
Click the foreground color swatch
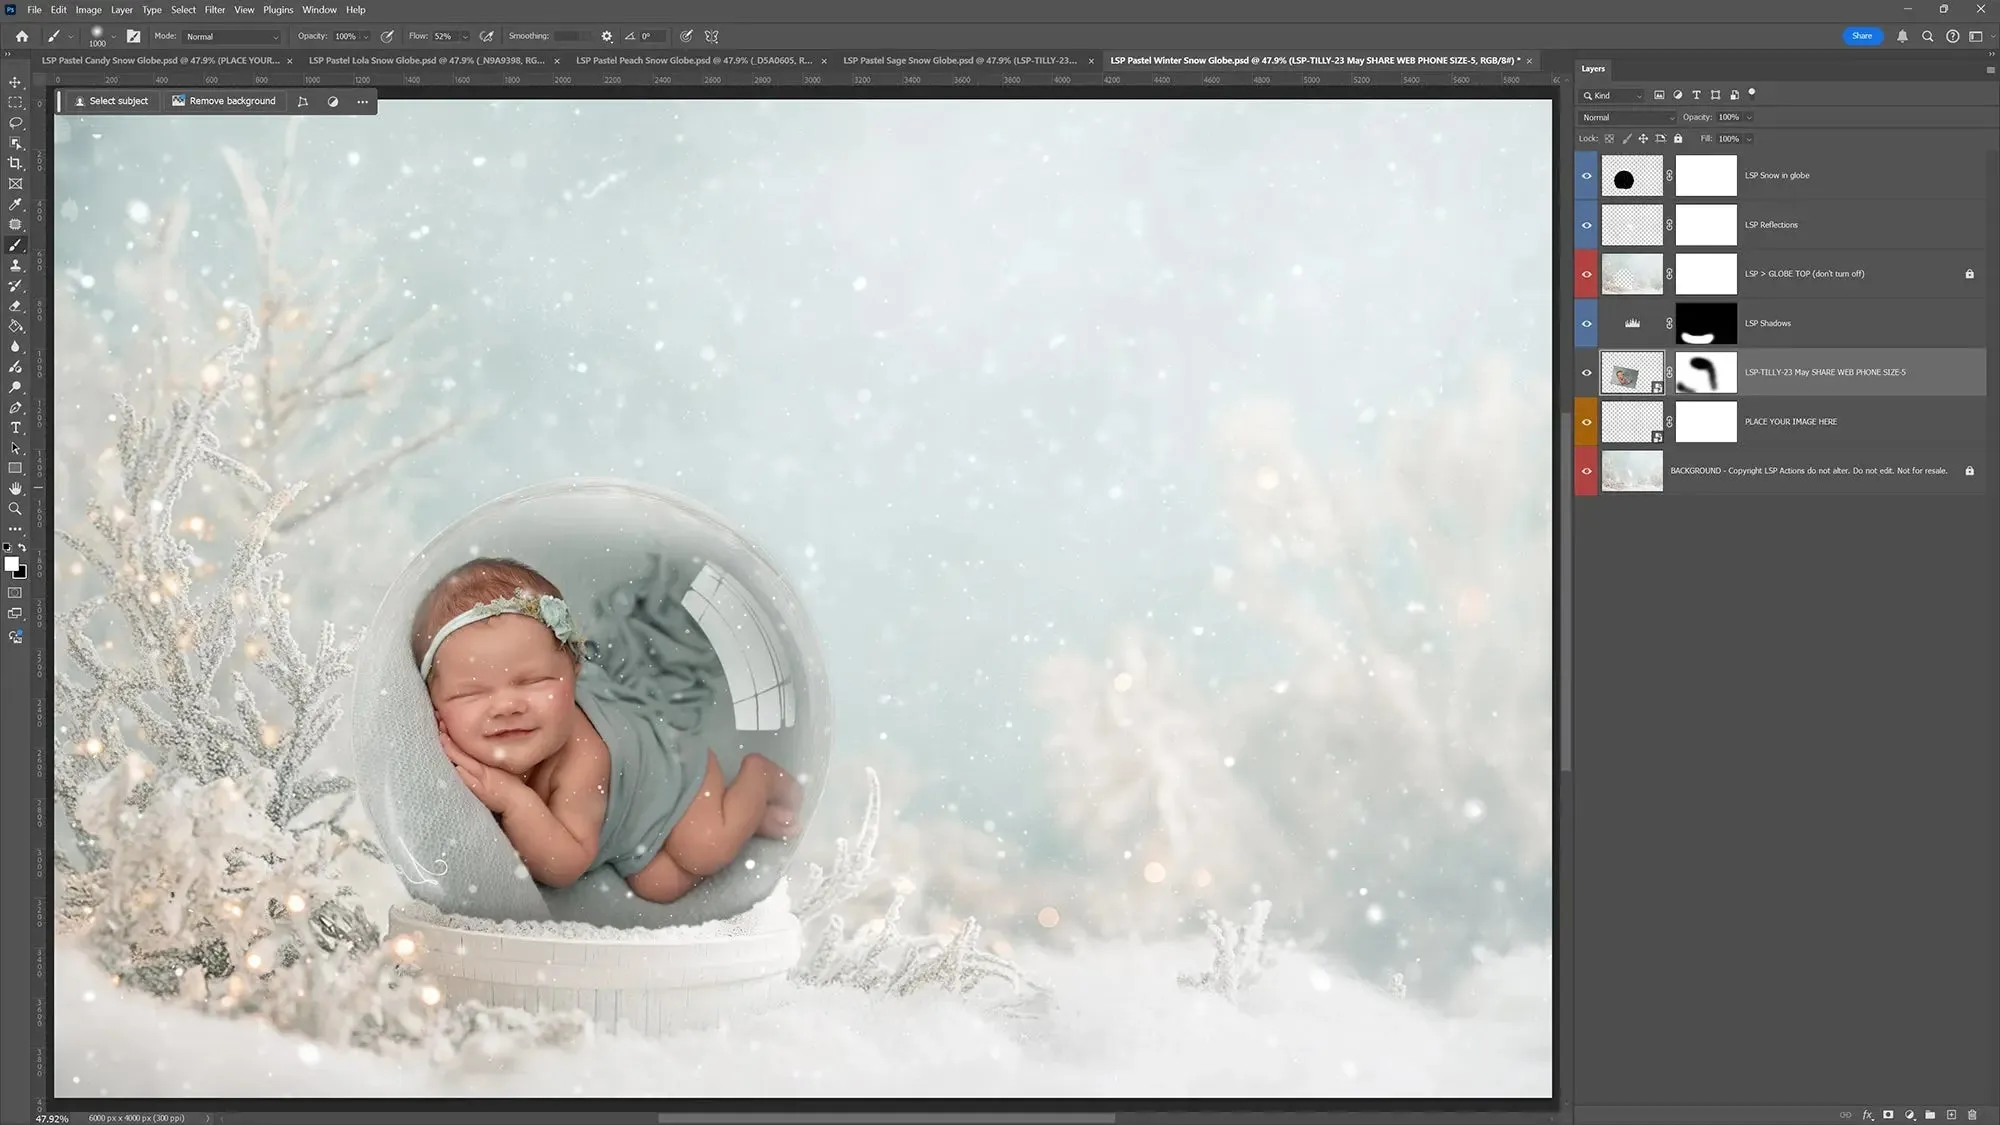pos(11,564)
